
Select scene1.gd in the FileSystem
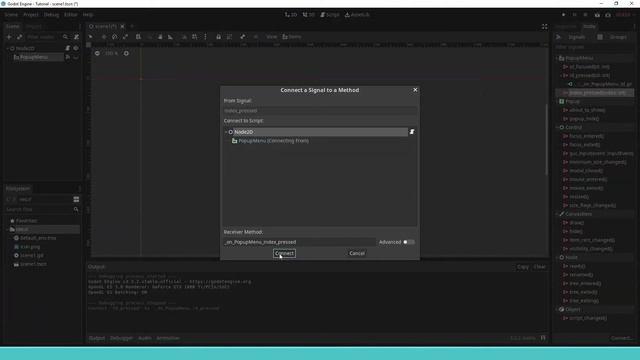point(31,256)
